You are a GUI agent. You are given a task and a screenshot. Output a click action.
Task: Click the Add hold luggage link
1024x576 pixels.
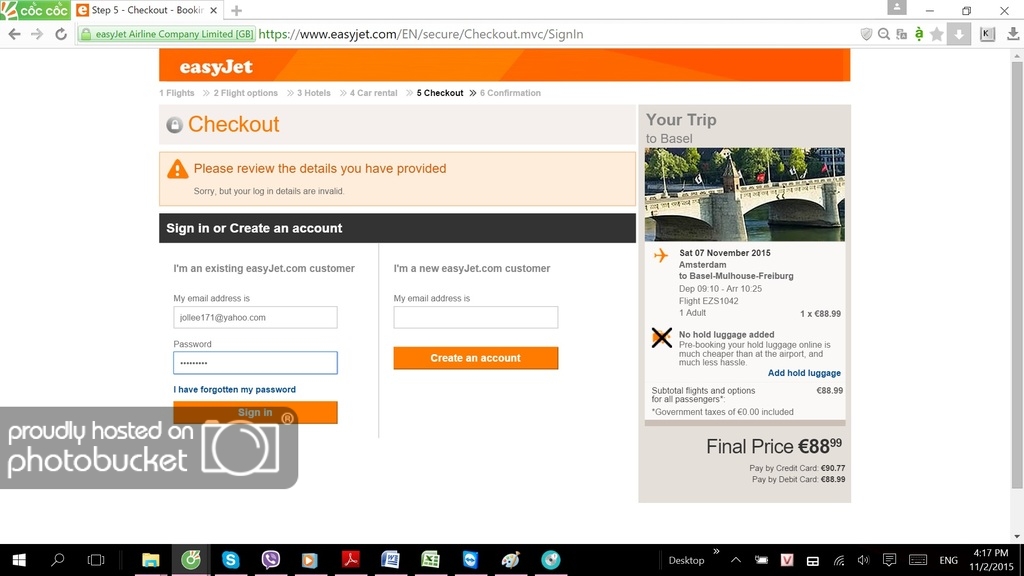804,373
